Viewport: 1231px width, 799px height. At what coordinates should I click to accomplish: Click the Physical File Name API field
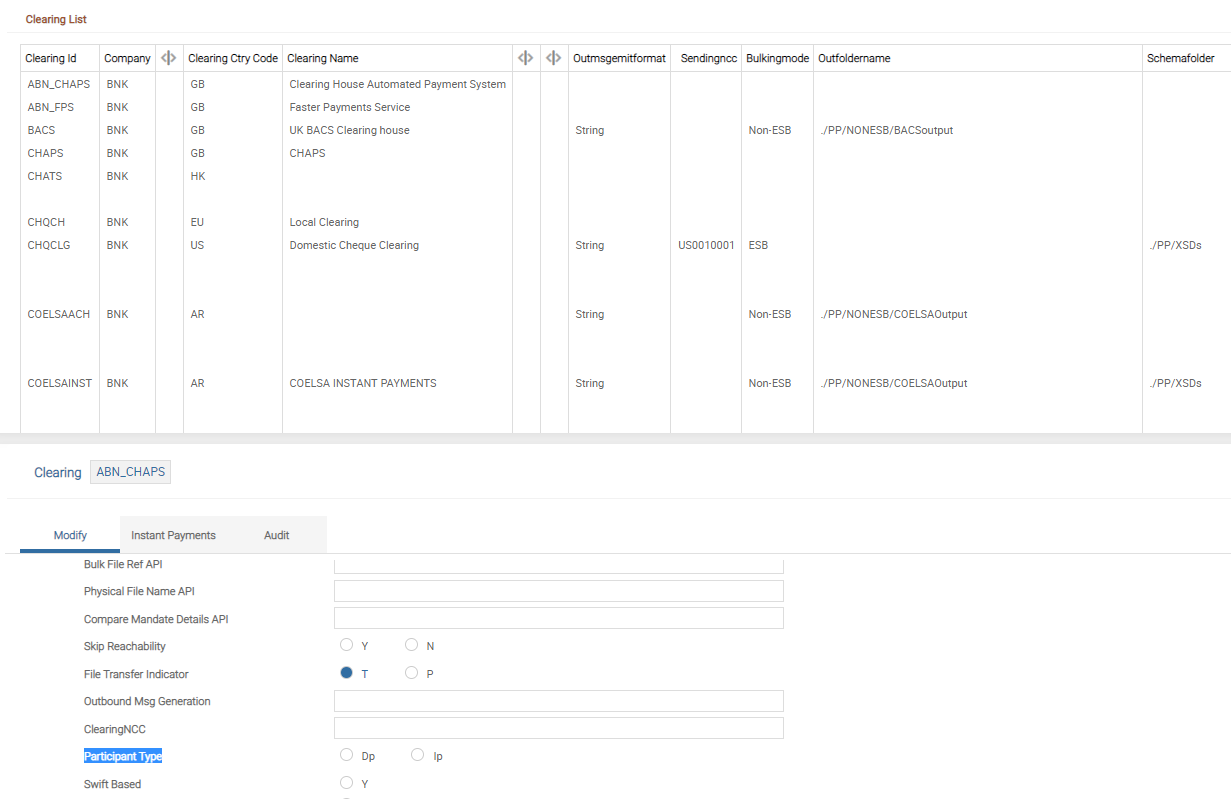[558, 591]
